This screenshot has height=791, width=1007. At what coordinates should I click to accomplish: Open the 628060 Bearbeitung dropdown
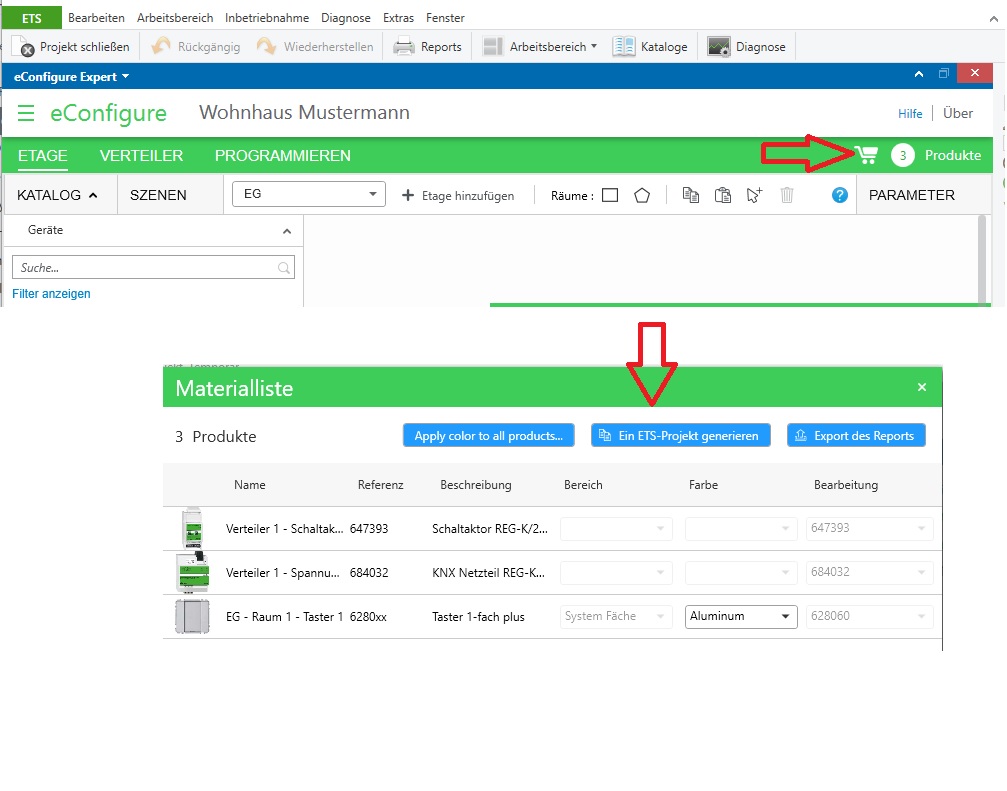(x=870, y=616)
